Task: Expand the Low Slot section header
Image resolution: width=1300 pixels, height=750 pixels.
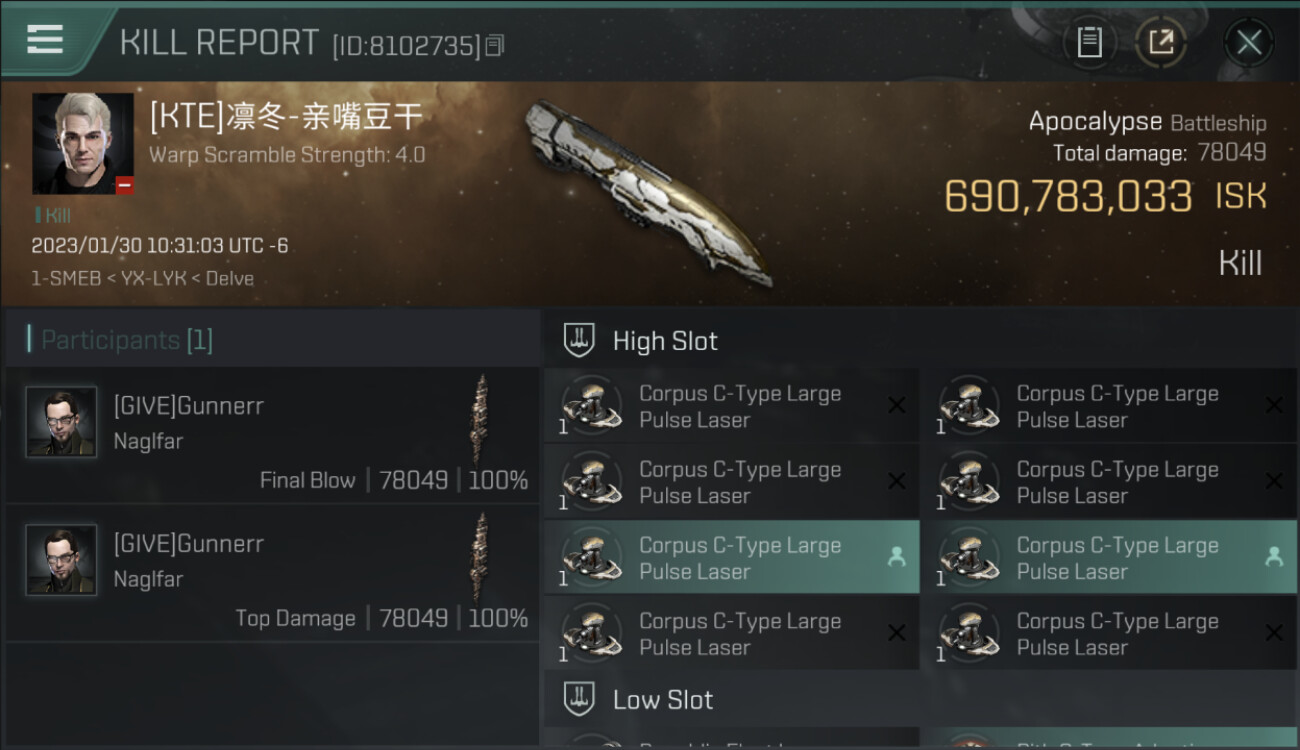Action: [x=663, y=699]
